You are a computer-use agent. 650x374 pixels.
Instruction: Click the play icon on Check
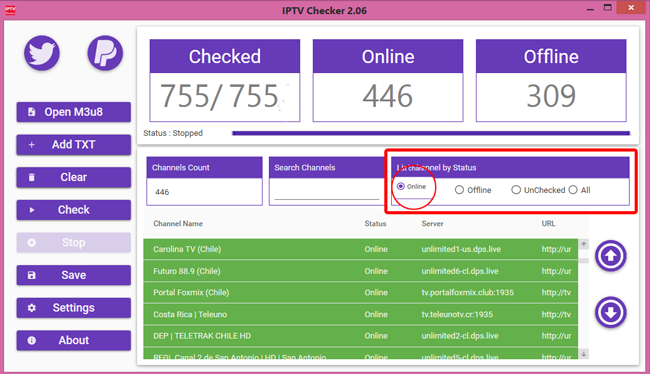[x=32, y=210]
